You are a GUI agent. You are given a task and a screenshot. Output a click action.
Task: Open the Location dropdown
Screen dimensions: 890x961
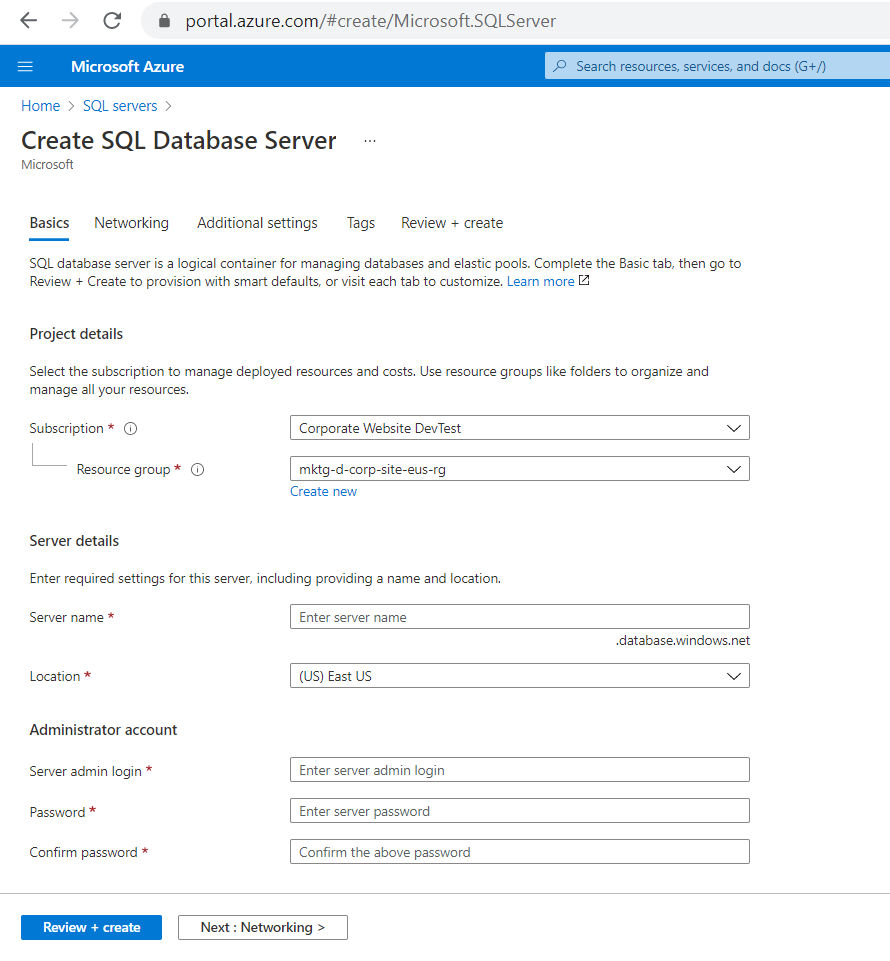519,676
